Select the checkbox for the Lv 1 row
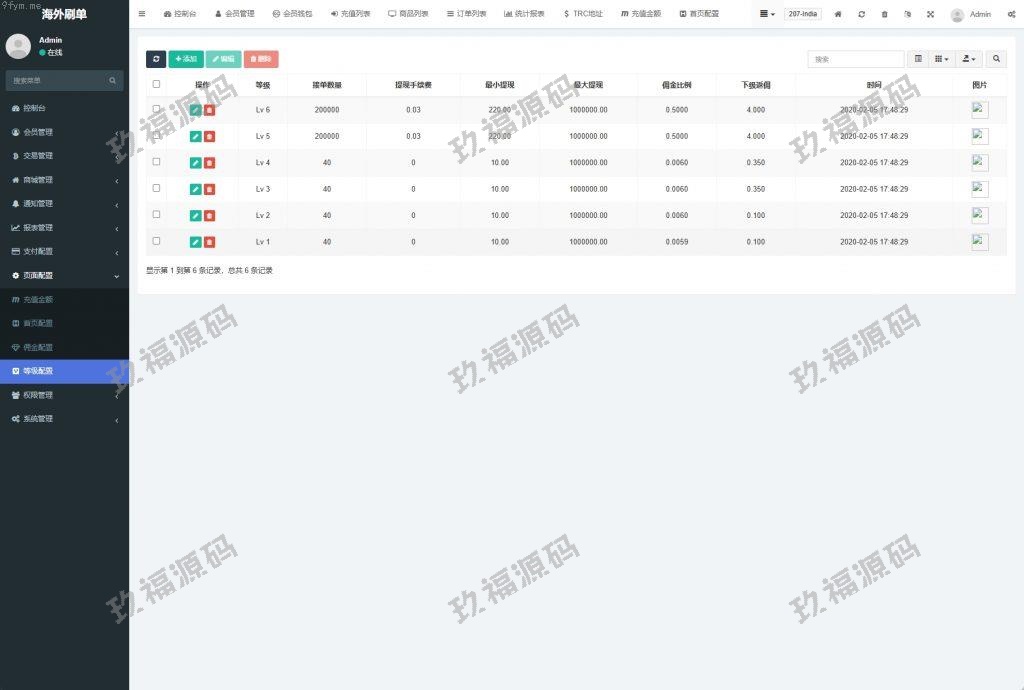This screenshot has width=1024, height=690. (156, 240)
